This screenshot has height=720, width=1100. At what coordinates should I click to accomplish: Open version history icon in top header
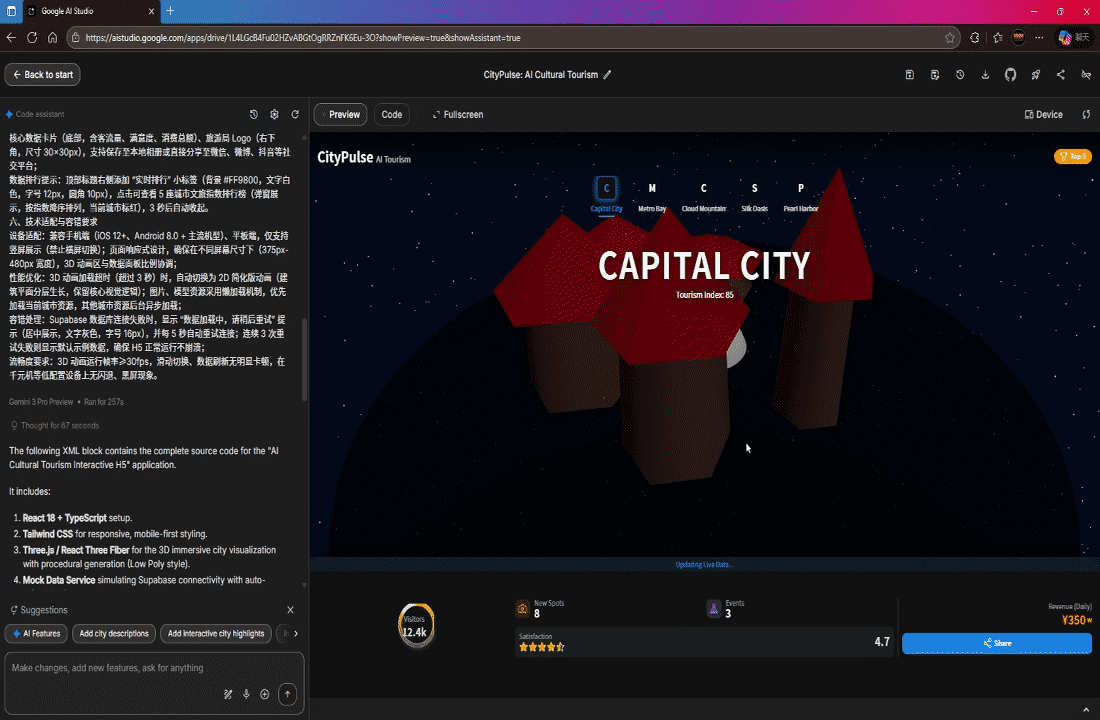pyautogui.click(x=960, y=74)
